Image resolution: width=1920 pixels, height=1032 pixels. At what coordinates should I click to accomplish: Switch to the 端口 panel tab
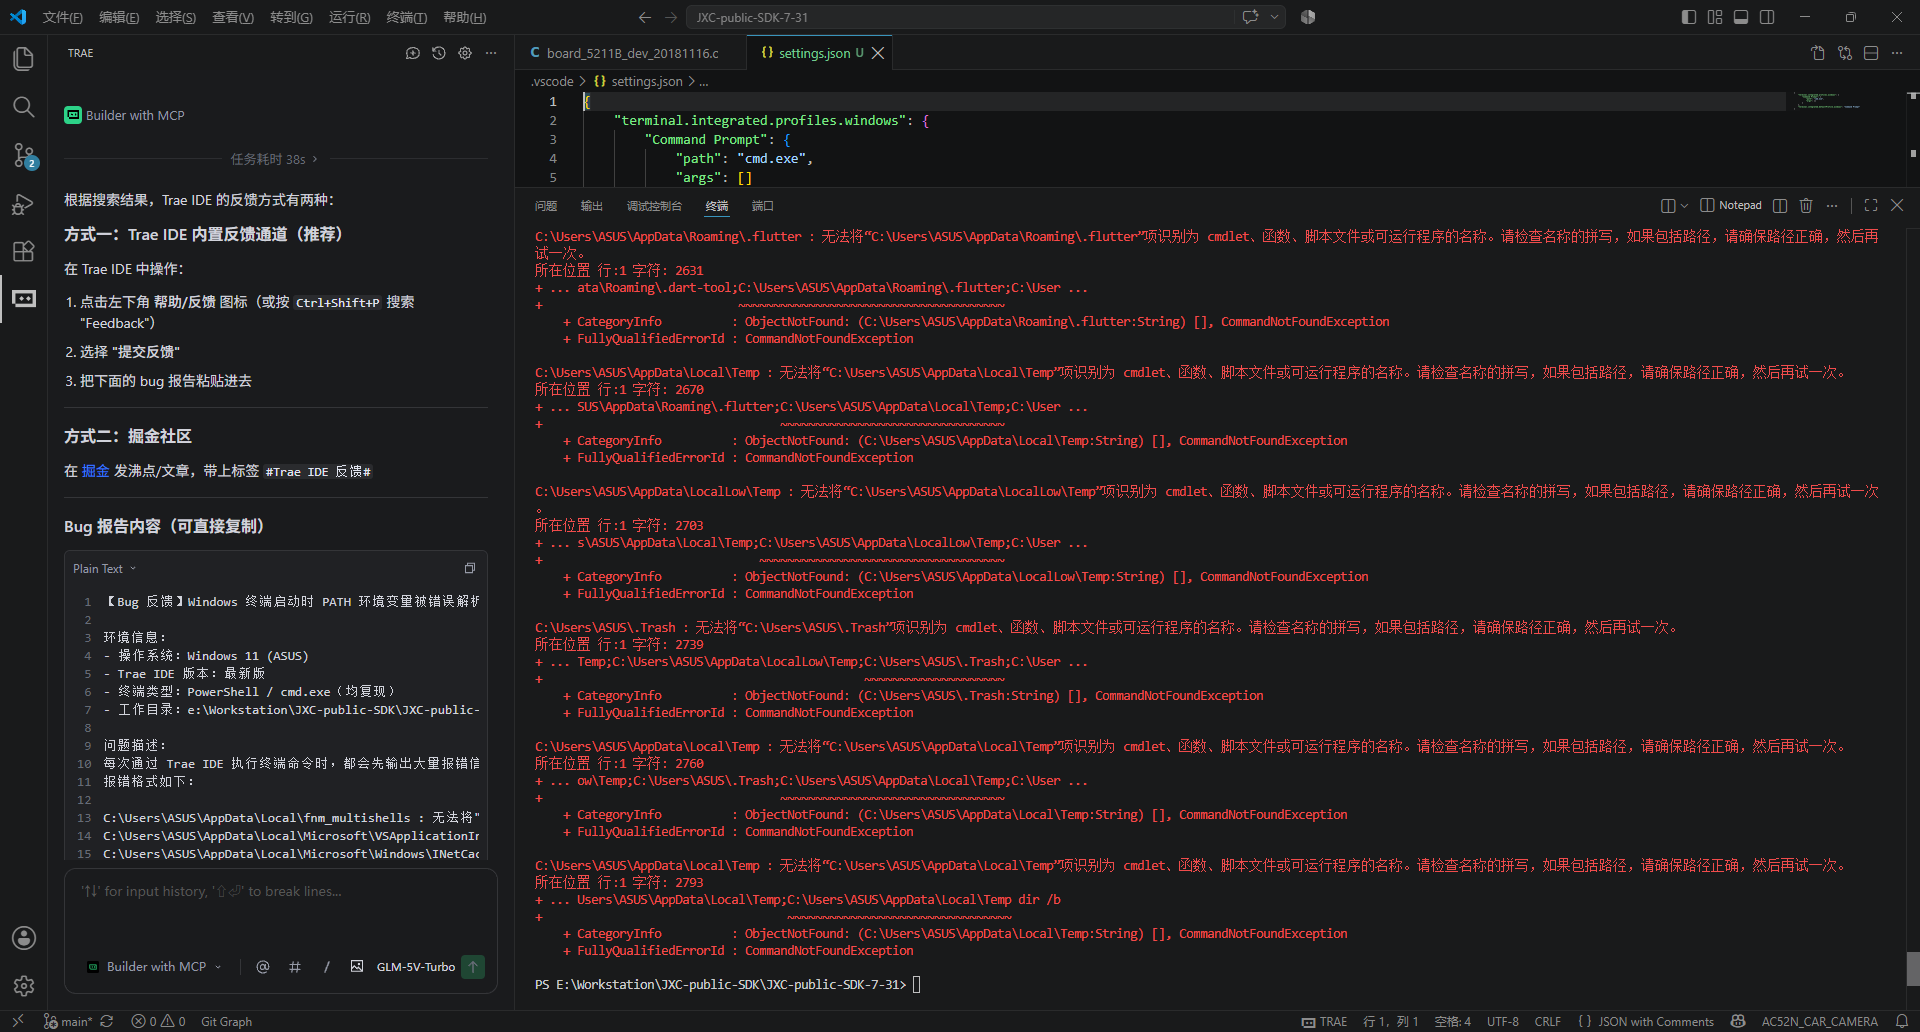[763, 205]
